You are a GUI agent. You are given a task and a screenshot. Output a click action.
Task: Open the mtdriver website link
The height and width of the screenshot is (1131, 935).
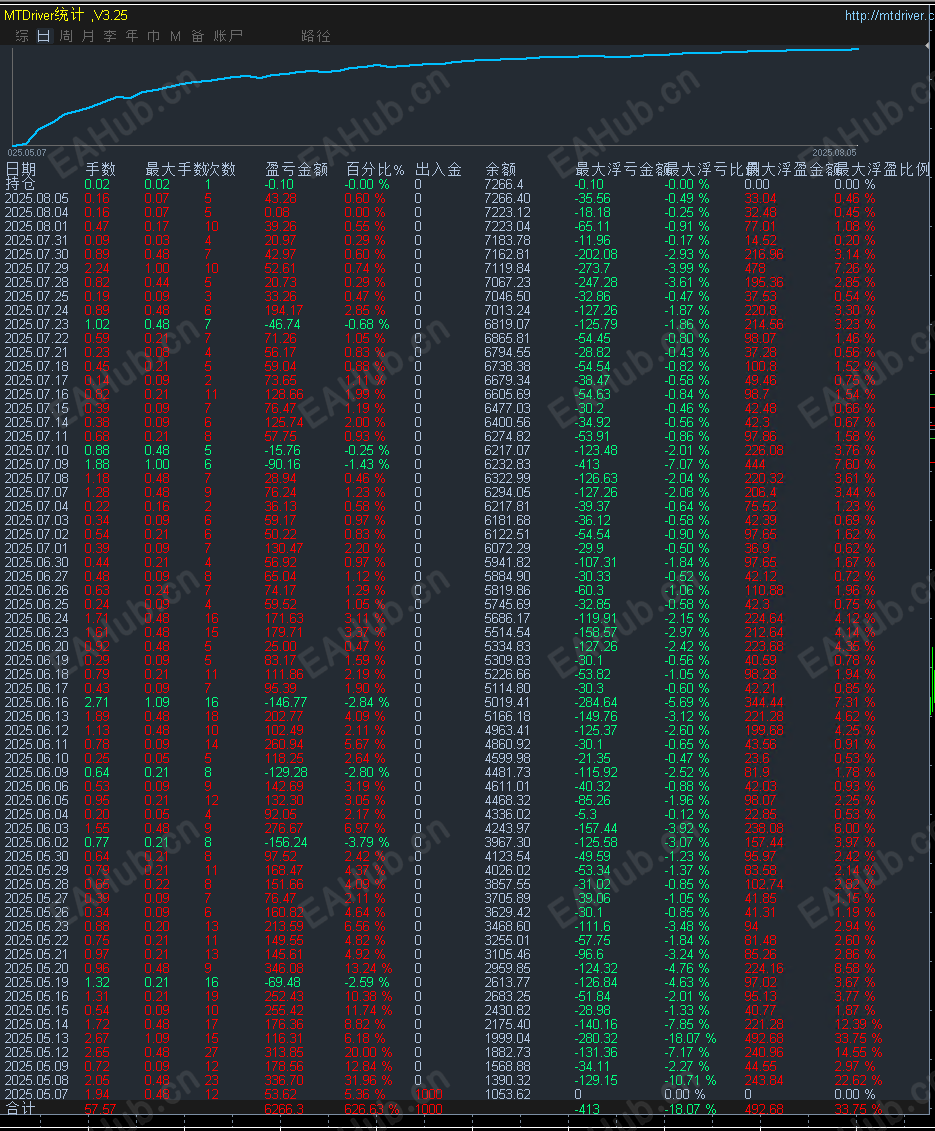point(887,13)
